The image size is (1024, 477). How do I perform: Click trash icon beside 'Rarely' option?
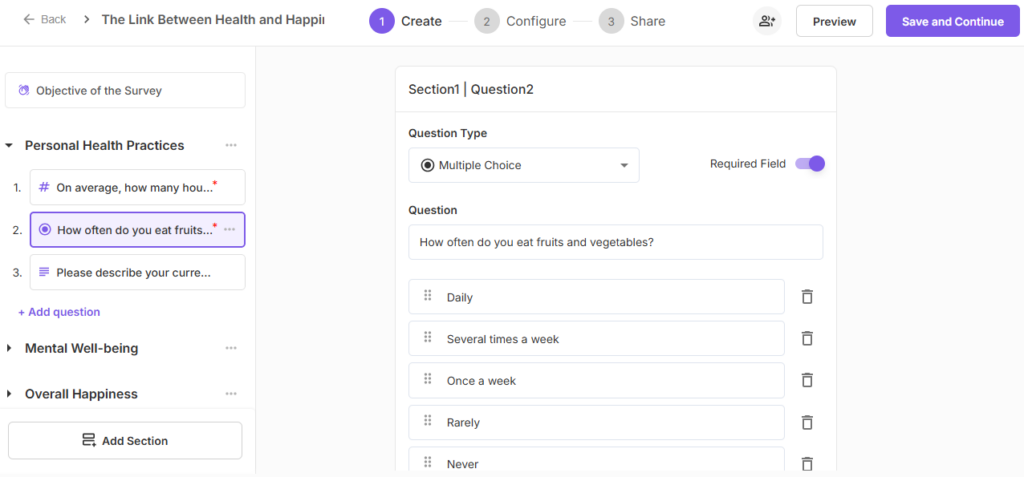[807, 423]
